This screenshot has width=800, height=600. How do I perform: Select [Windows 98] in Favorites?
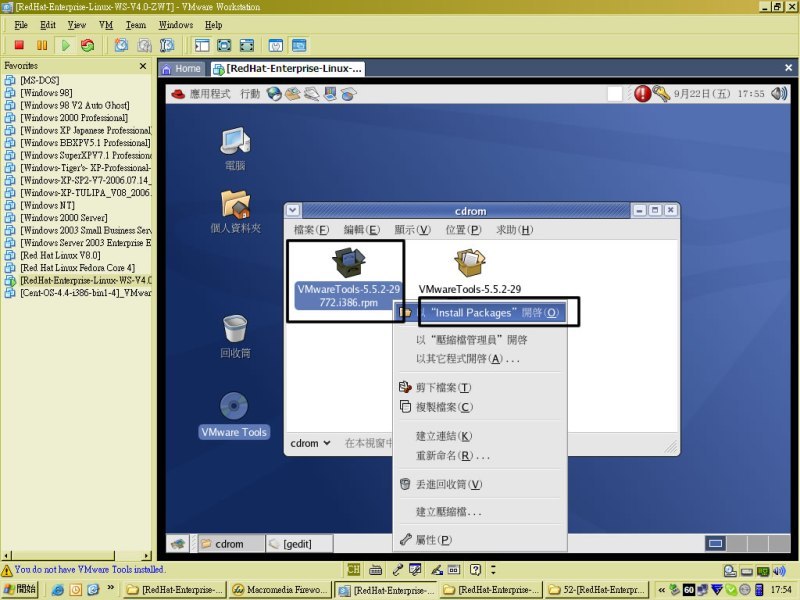[46, 93]
